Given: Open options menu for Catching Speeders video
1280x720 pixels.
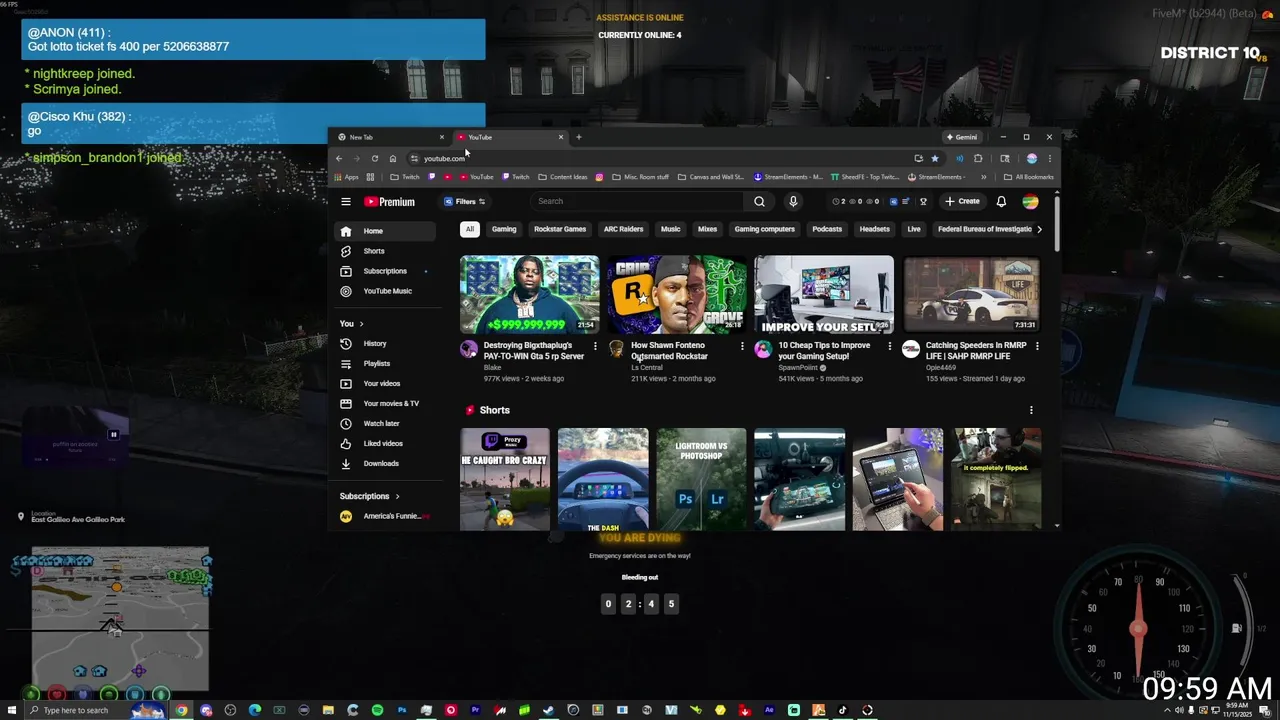Looking at the screenshot, I should [1037, 346].
